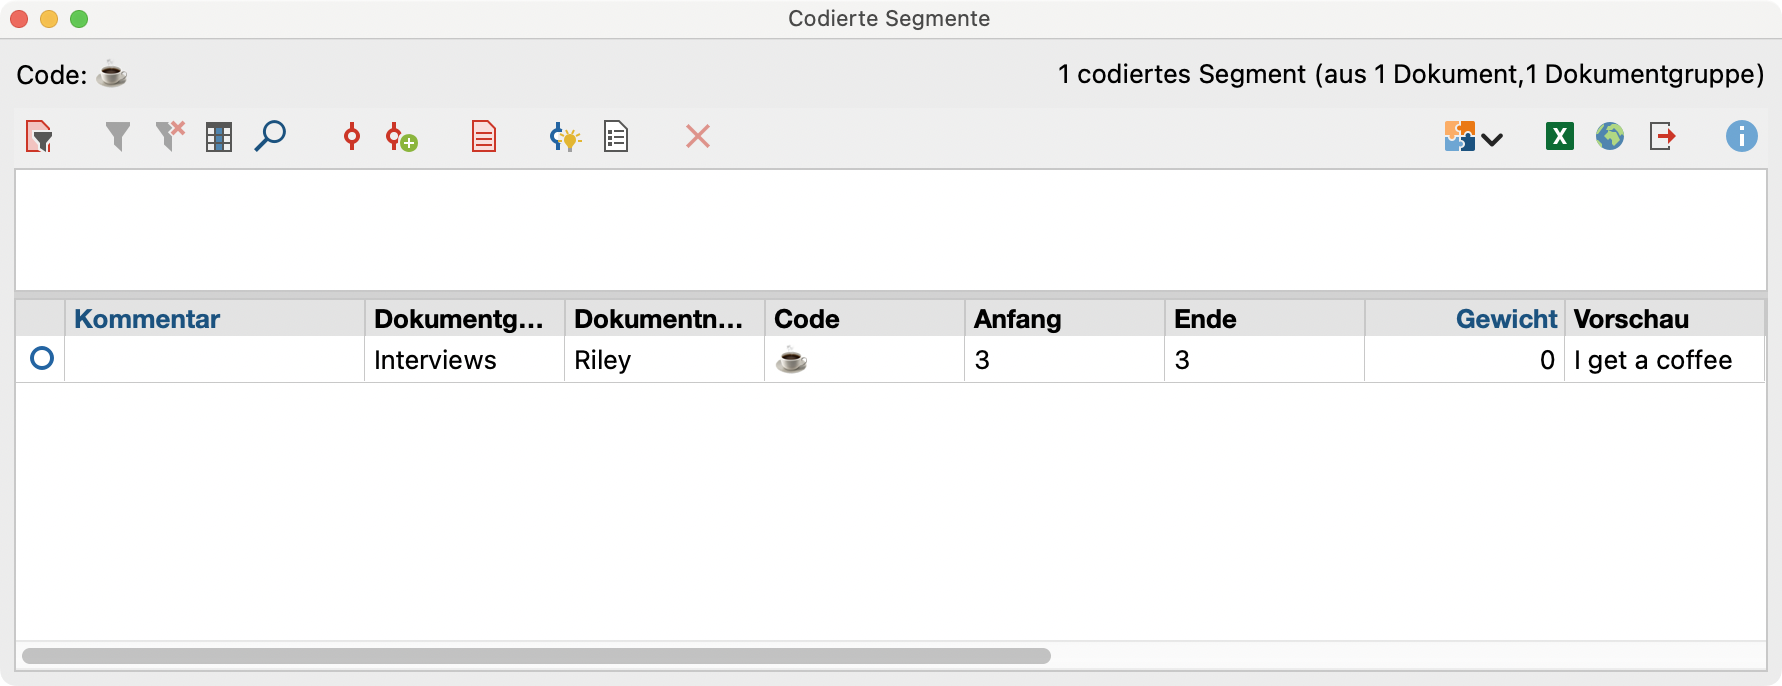Click the Ende value 3 cell
The image size is (1782, 686).
click(x=1265, y=360)
